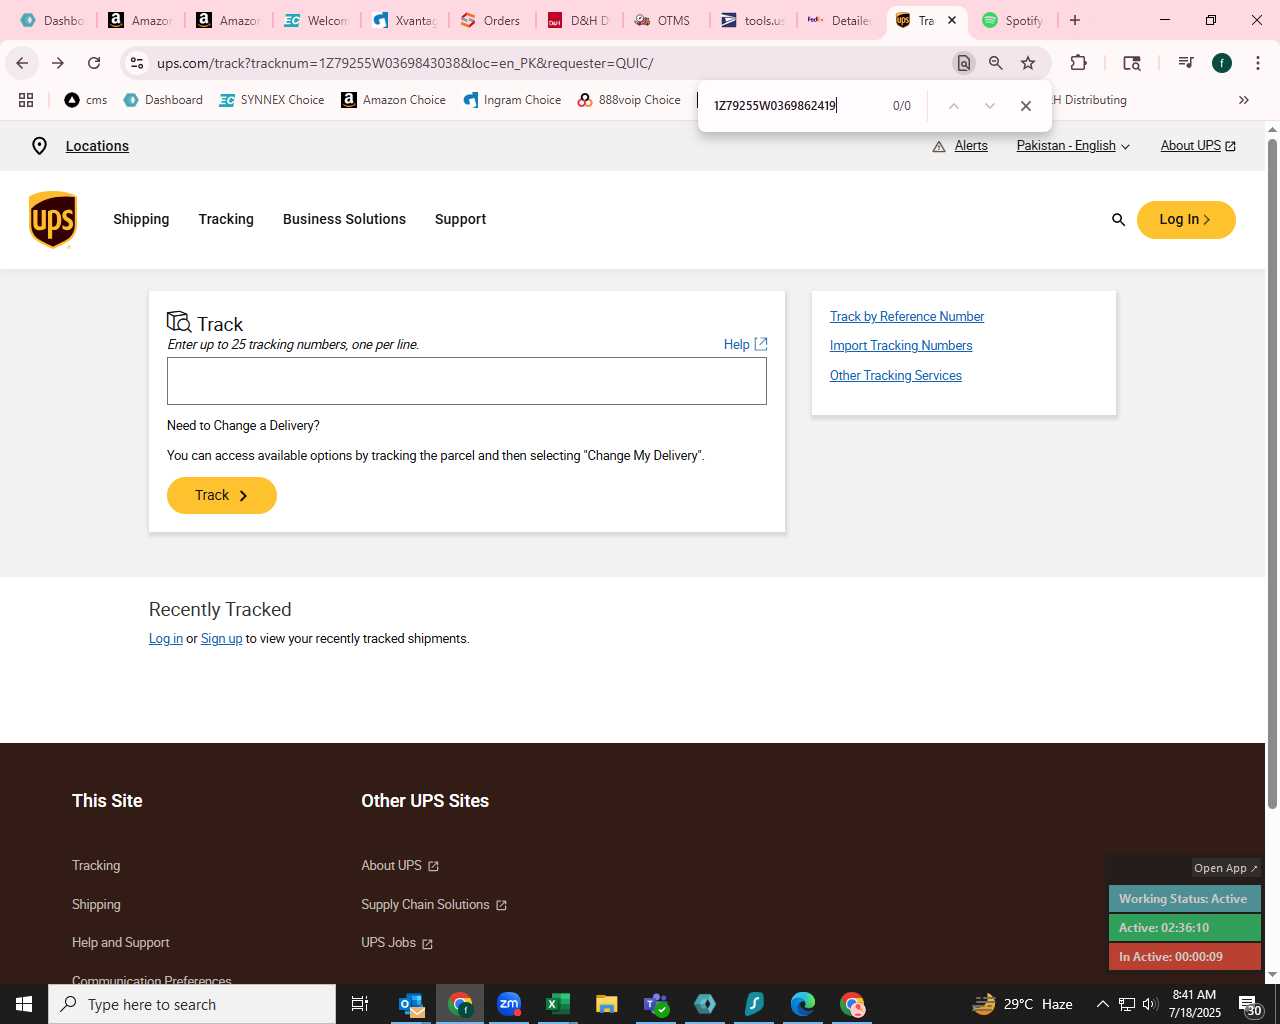Screen dimensions: 1280x1024
Task: Open the new tab plus button
Action: click(1075, 20)
